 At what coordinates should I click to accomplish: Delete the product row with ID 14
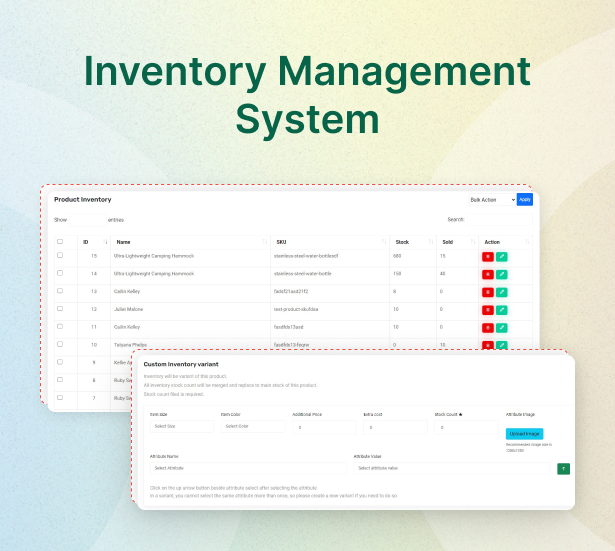(x=487, y=274)
